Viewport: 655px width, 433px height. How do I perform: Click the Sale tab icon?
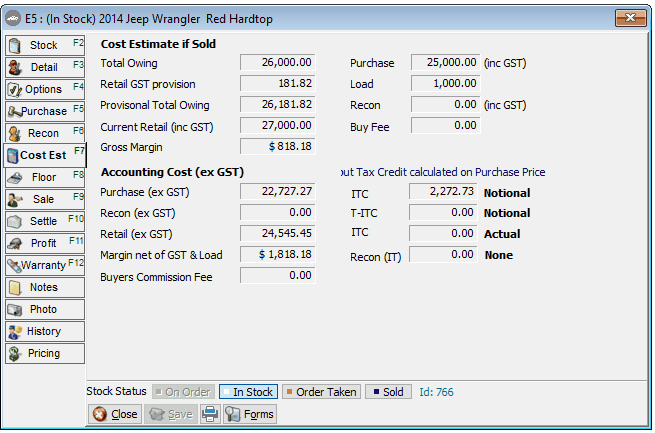click(15, 200)
